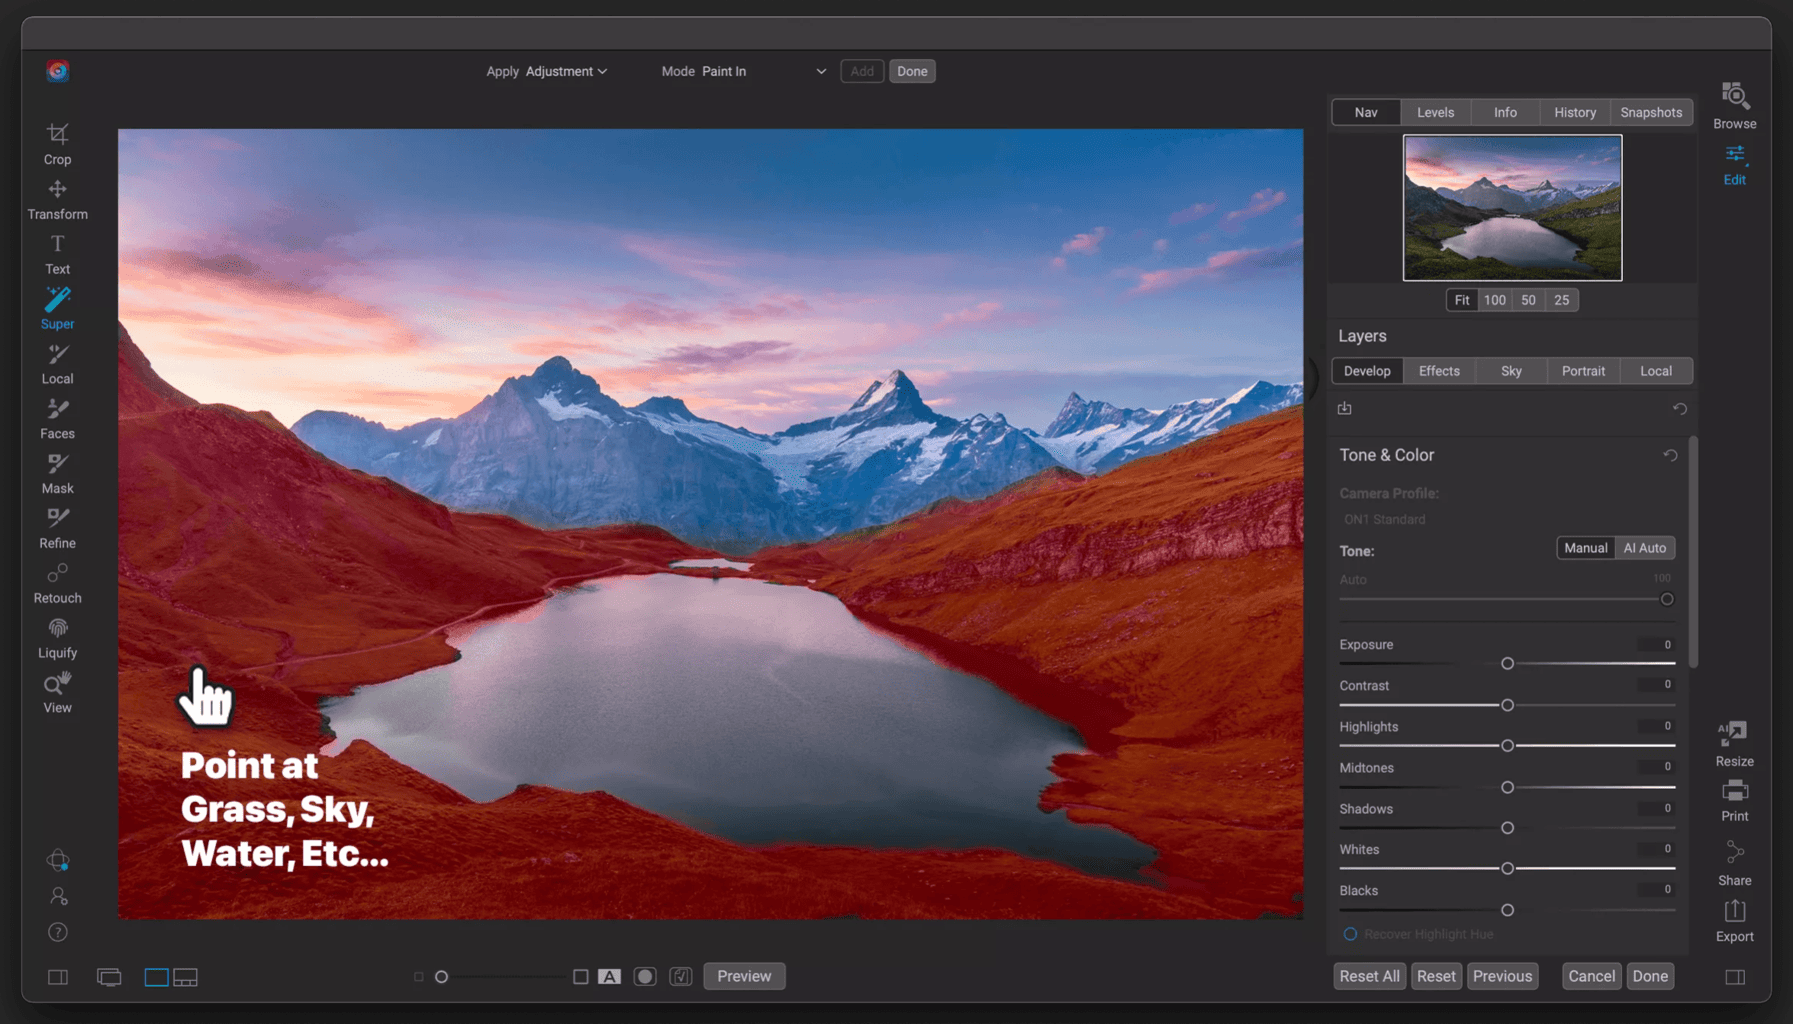Open the History tab

(1574, 112)
